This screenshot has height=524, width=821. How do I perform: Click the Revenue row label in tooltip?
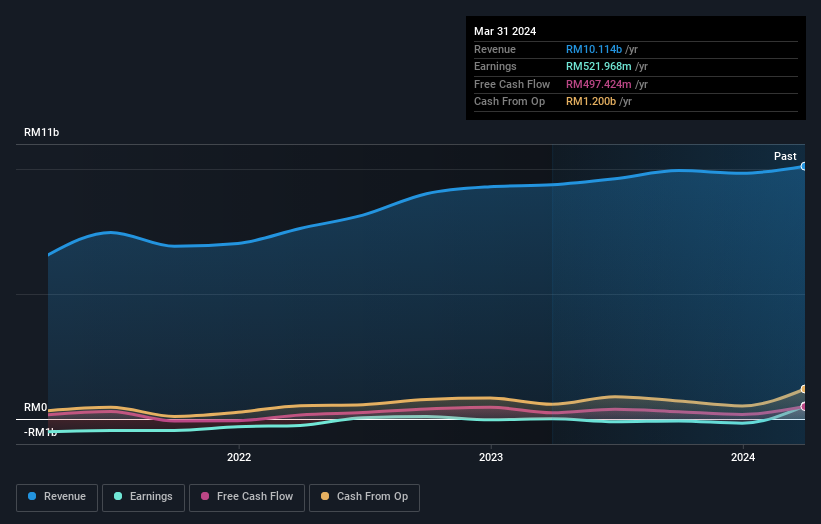pos(495,49)
